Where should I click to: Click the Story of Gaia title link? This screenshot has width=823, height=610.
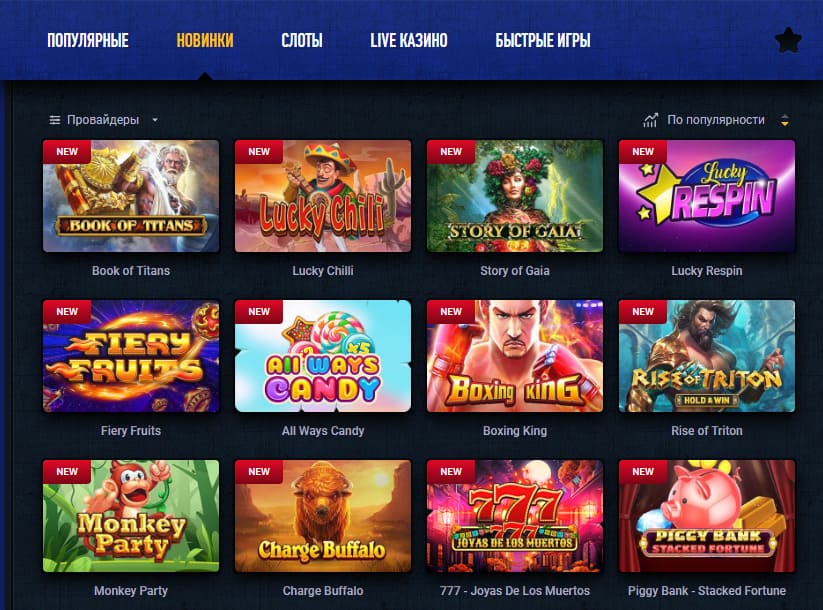[x=515, y=271]
